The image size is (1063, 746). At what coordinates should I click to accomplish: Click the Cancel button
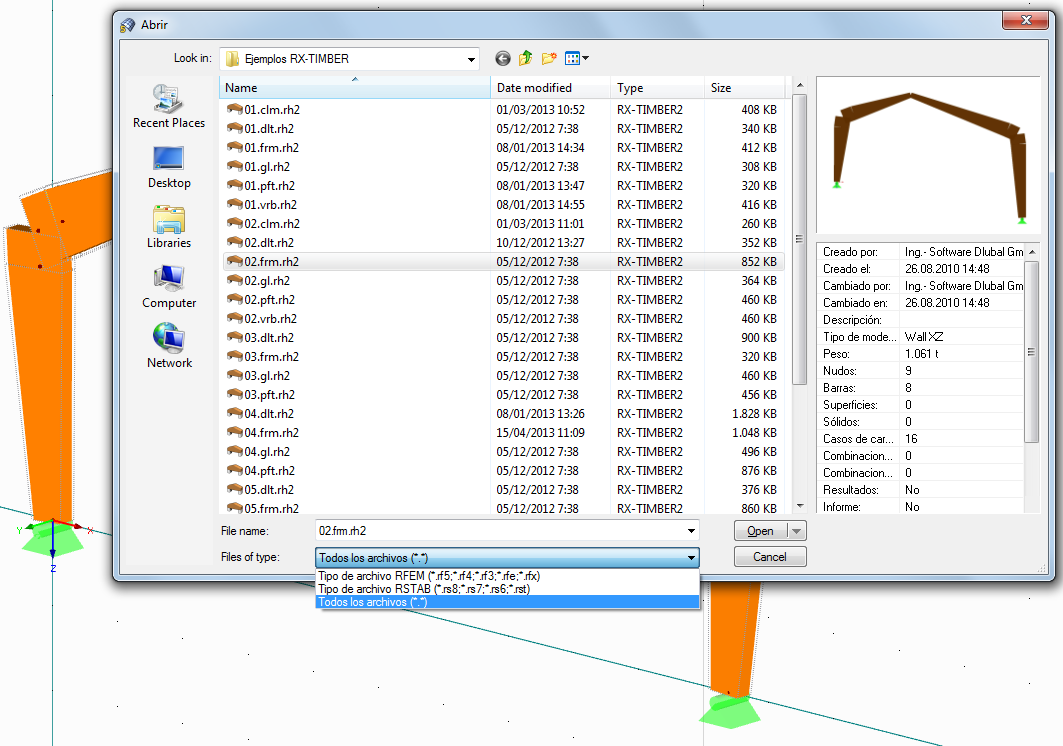click(x=769, y=556)
